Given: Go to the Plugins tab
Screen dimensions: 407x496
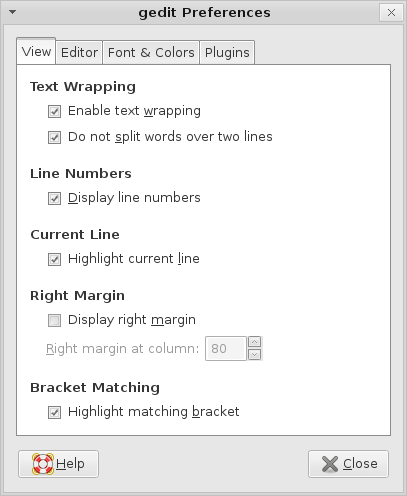Looking at the screenshot, I should coord(227,52).
